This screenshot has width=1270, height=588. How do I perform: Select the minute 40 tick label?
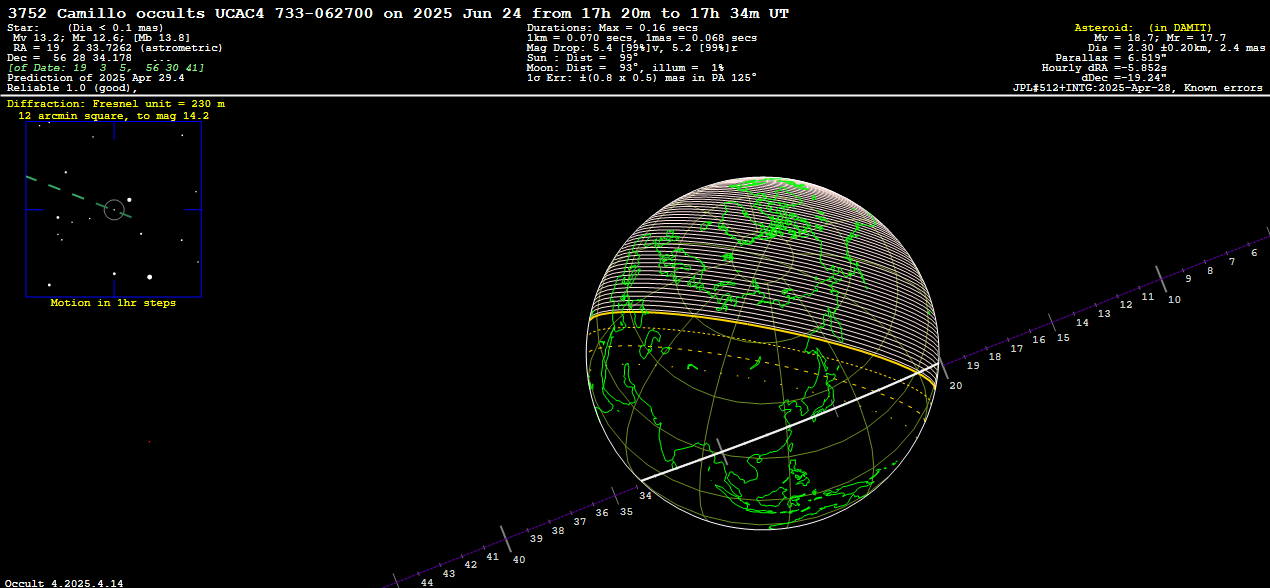point(518,560)
